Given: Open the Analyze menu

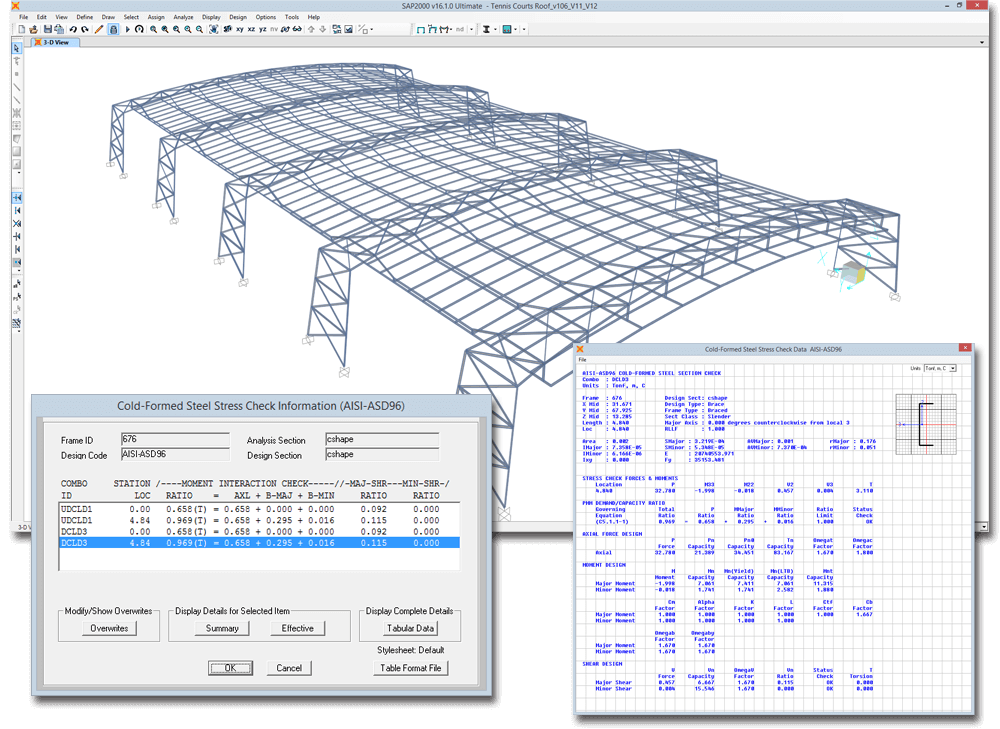Looking at the screenshot, I should pyautogui.click(x=184, y=17).
